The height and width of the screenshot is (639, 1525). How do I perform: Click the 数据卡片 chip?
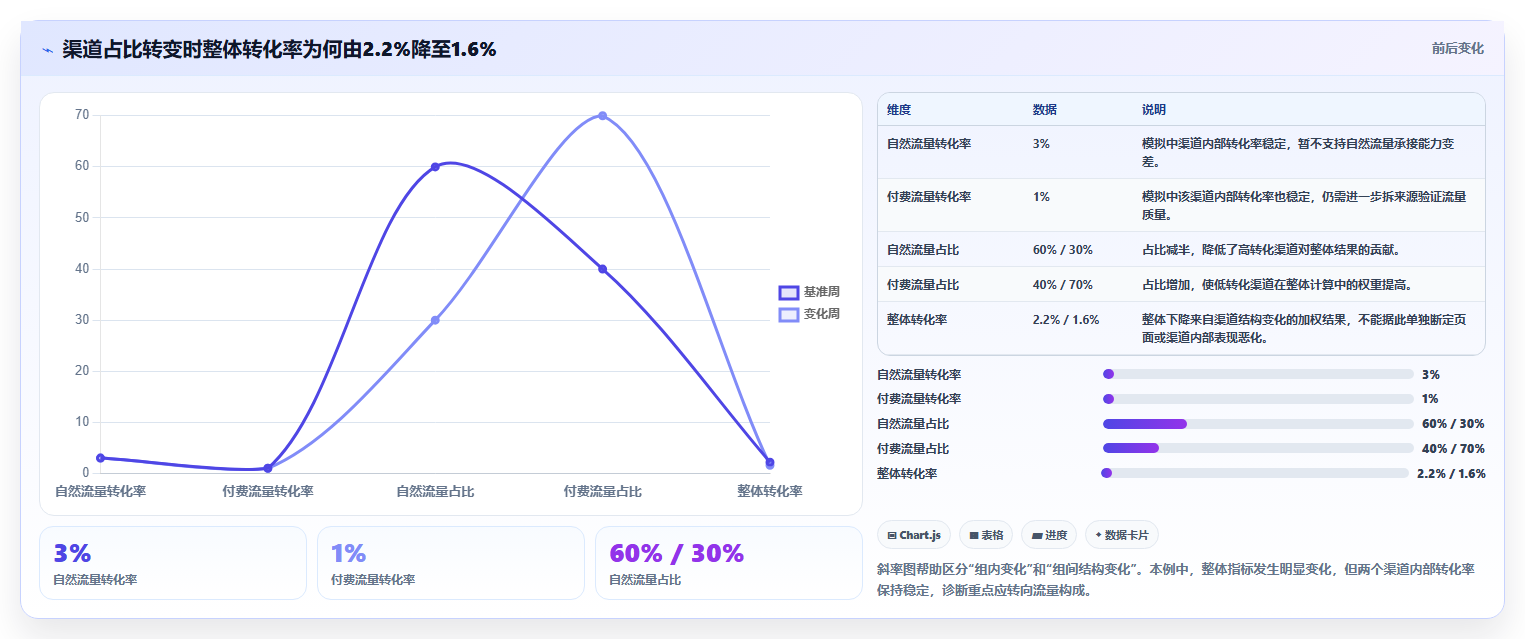pos(1122,535)
